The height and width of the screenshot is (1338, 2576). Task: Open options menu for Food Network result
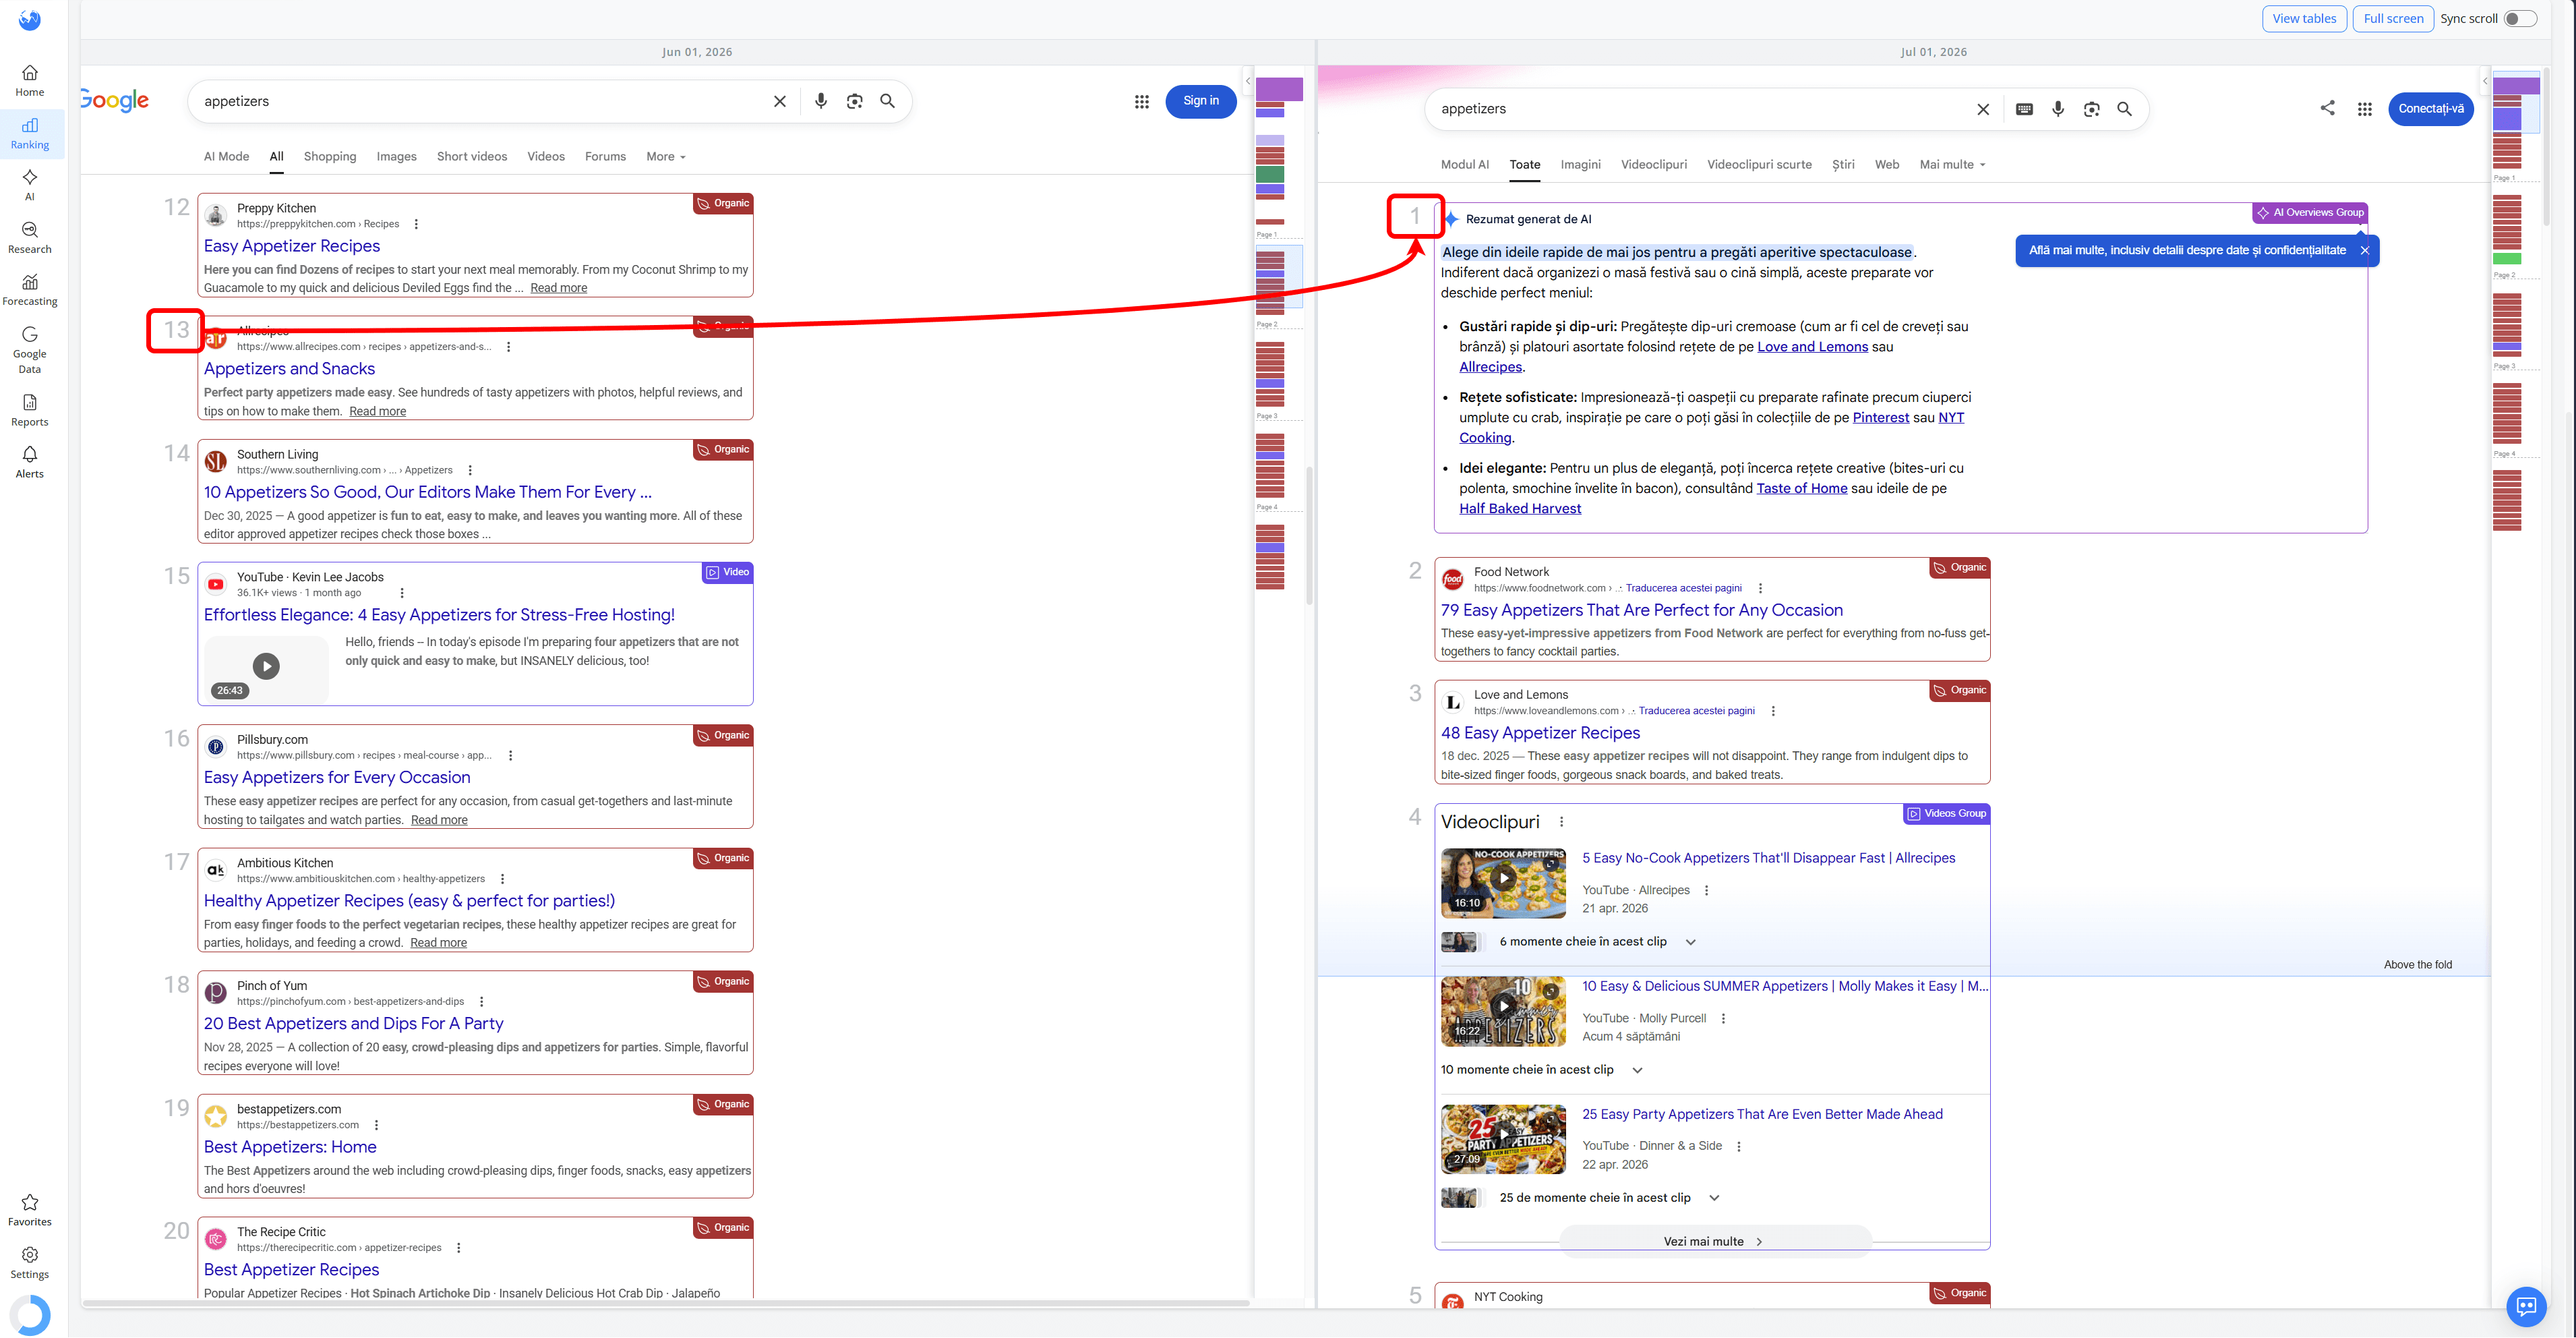(1760, 588)
